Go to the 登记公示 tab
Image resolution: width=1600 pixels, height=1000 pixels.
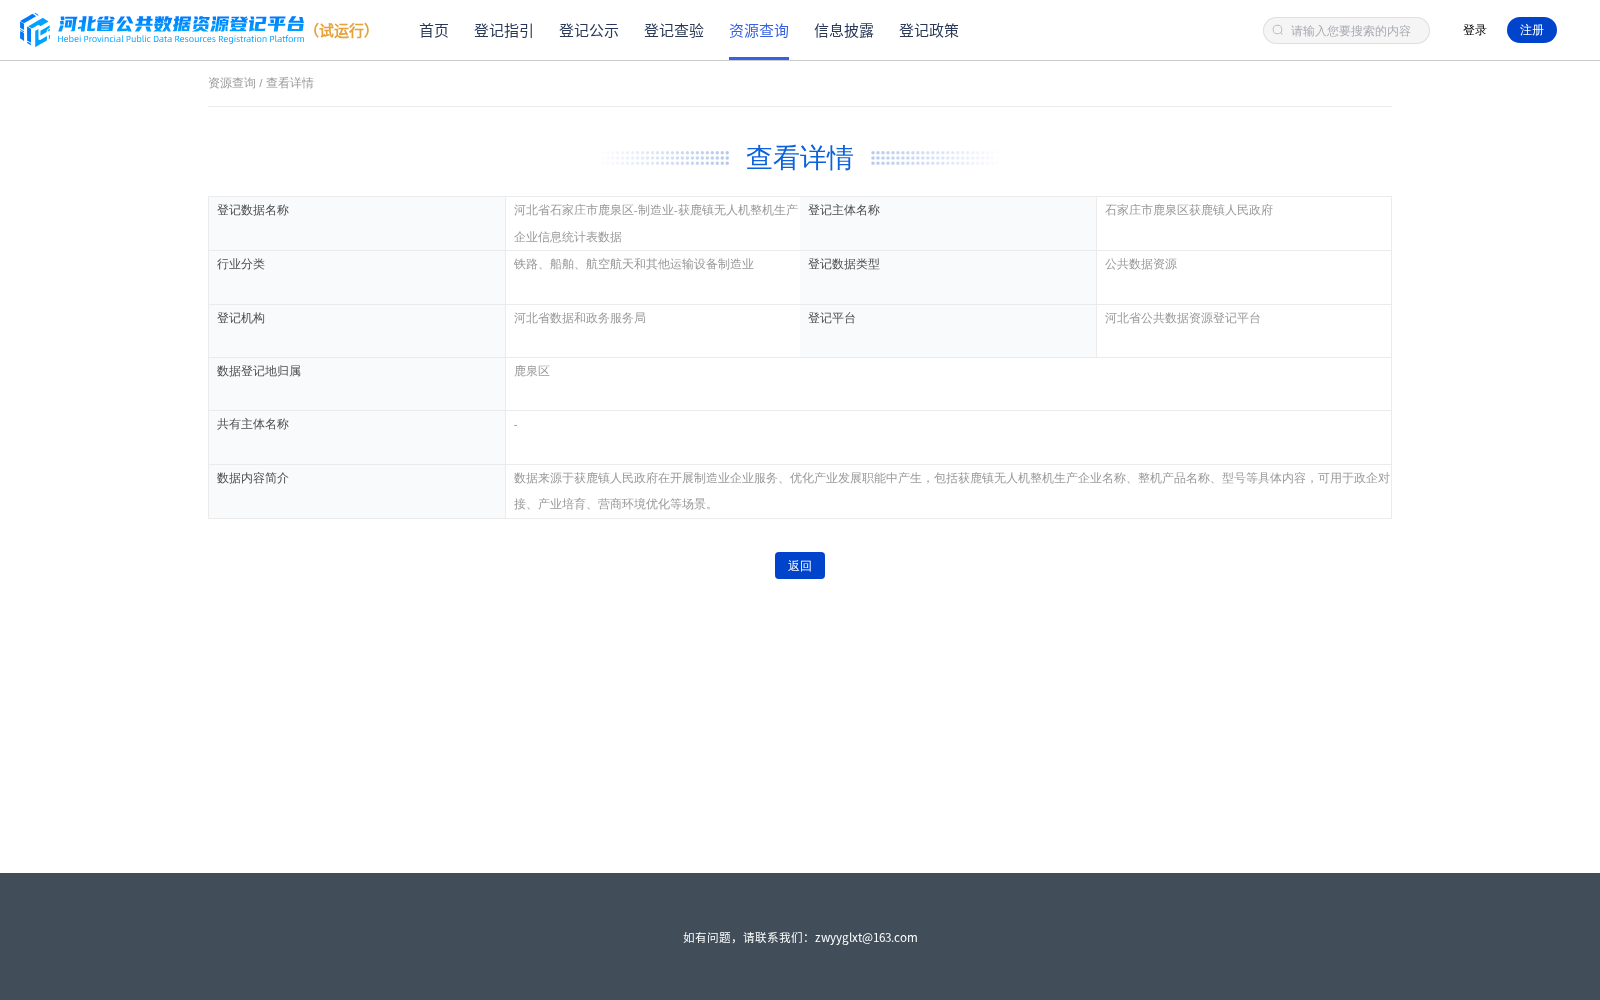coord(589,31)
